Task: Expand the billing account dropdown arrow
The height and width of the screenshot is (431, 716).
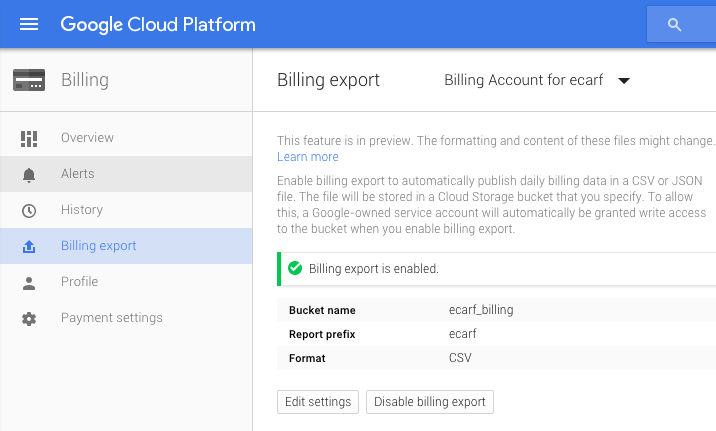Action: tap(624, 81)
